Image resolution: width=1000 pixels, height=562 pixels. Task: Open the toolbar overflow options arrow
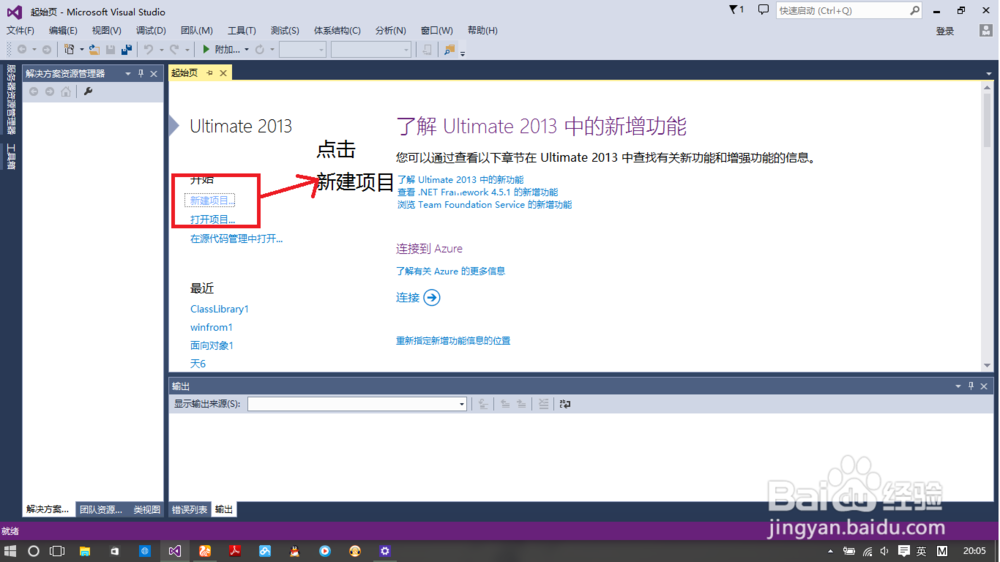462,52
